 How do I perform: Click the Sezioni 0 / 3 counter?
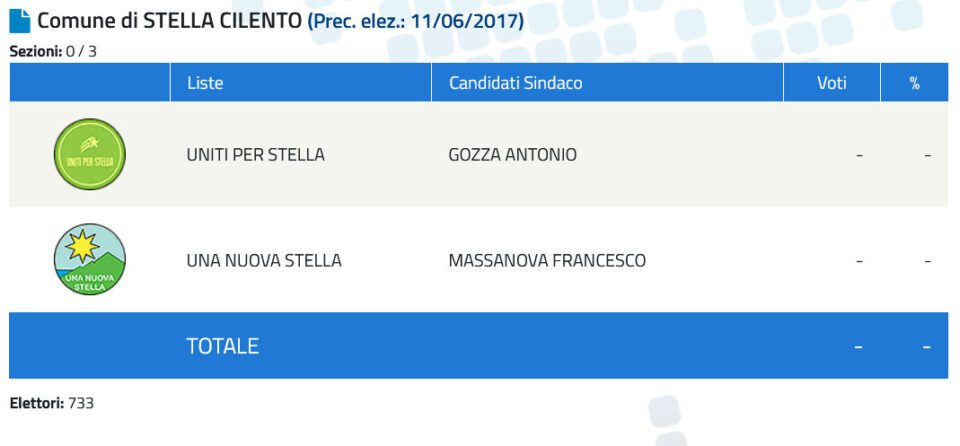(x=53, y=51)
